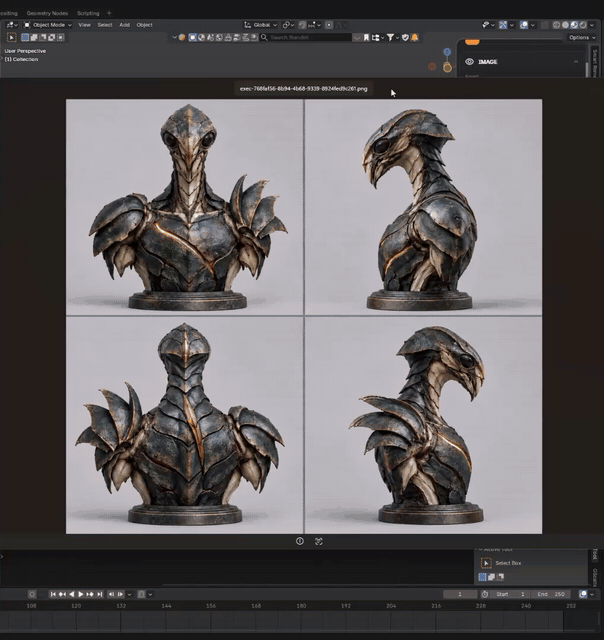Click the filename label above the image
The height and width of the screenshot is (640, 604).
(x=303, y=89)
